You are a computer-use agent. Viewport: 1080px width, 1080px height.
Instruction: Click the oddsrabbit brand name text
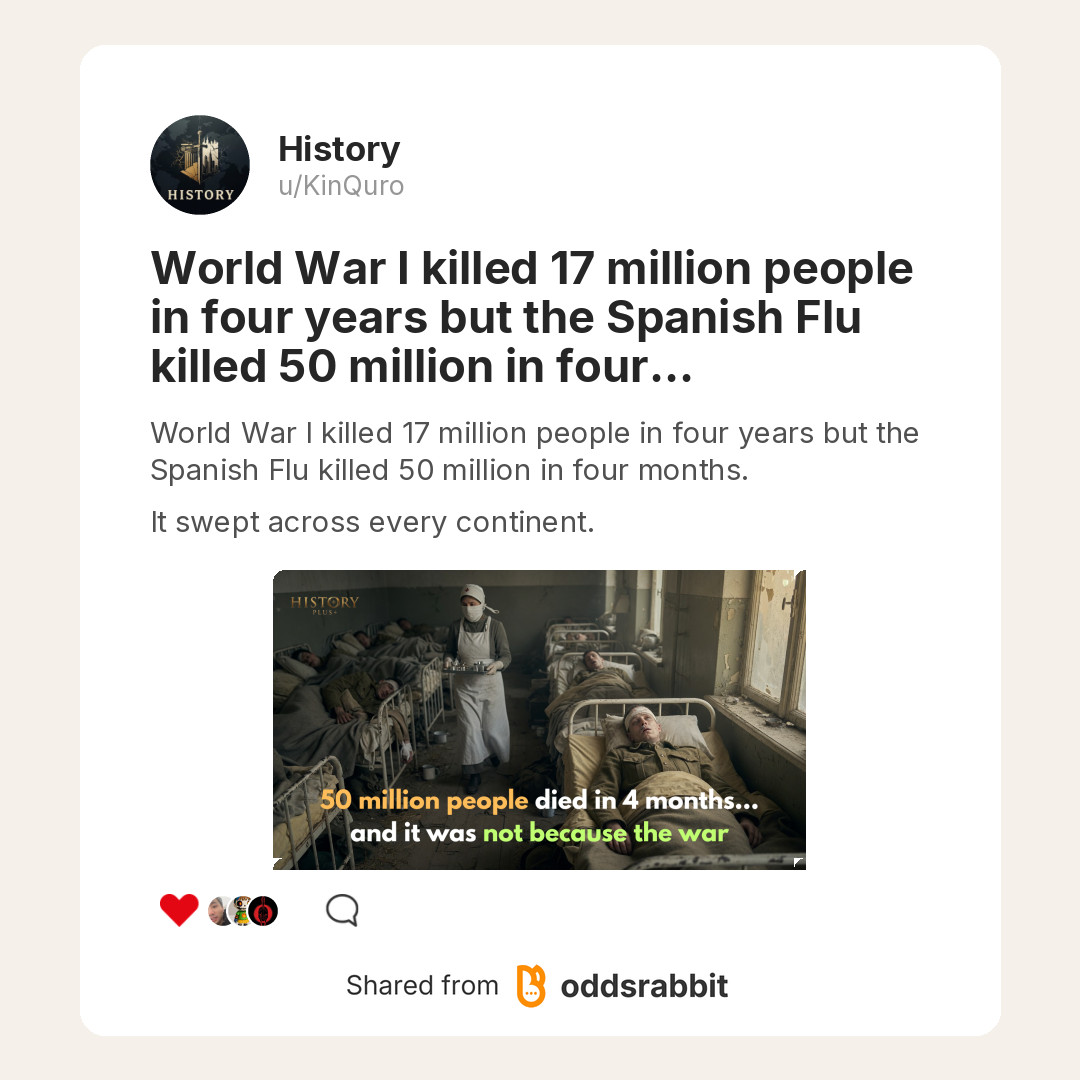644,986
